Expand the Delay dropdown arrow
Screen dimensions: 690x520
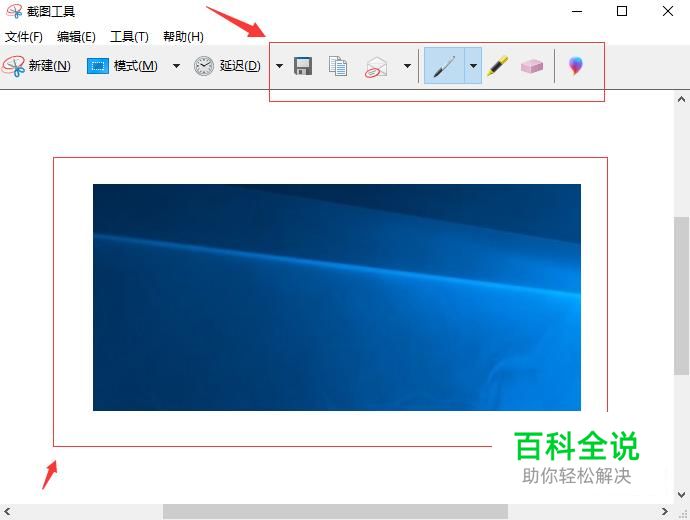(x=279, y=66)
